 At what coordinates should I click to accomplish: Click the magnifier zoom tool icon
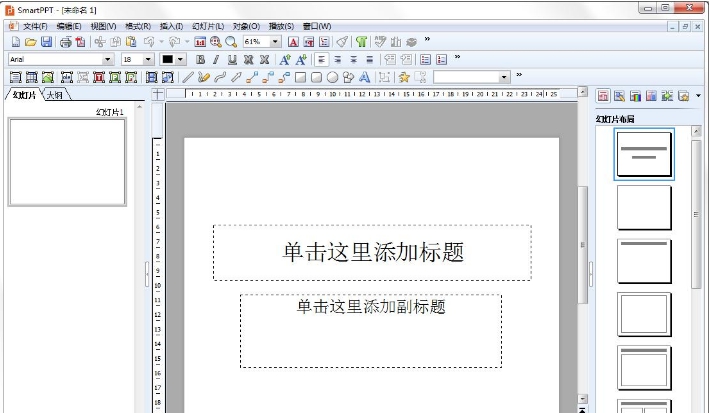click(231, 42)
